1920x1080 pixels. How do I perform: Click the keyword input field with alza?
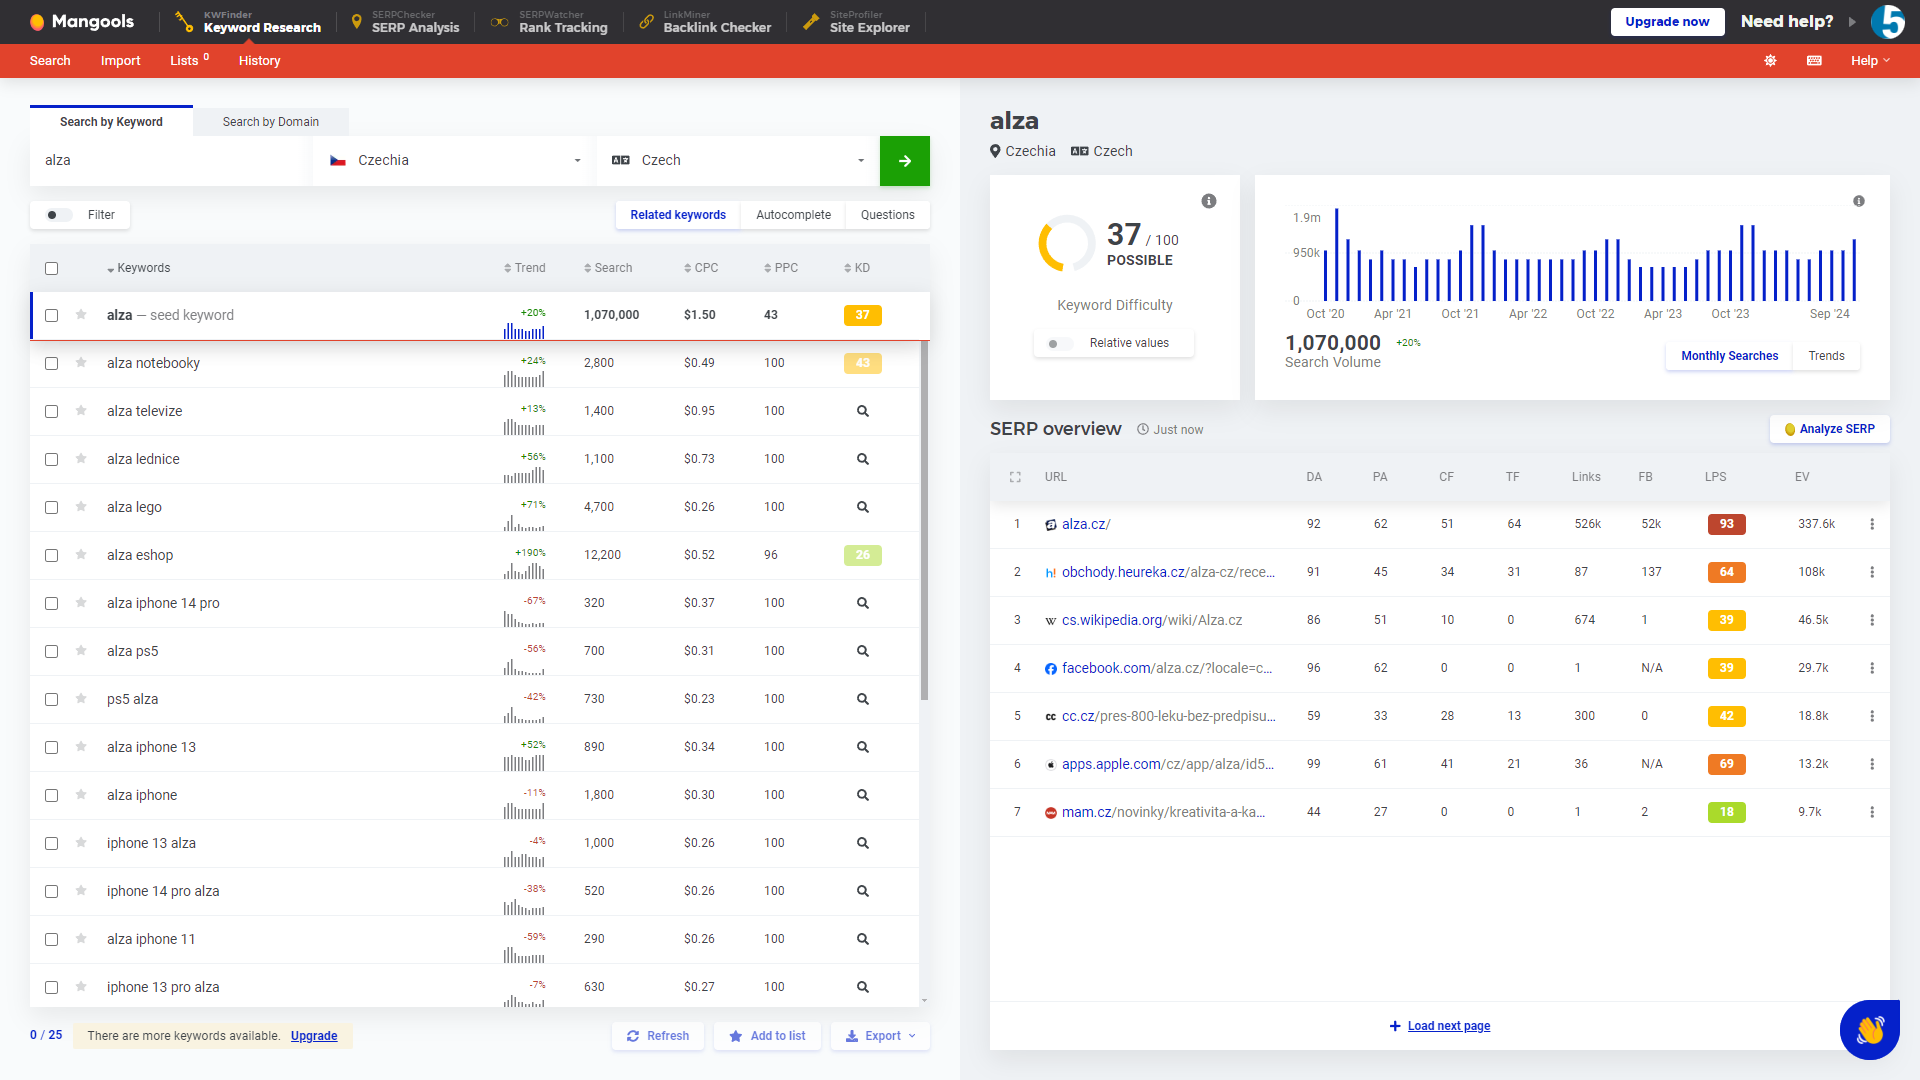tap(170, 161)
